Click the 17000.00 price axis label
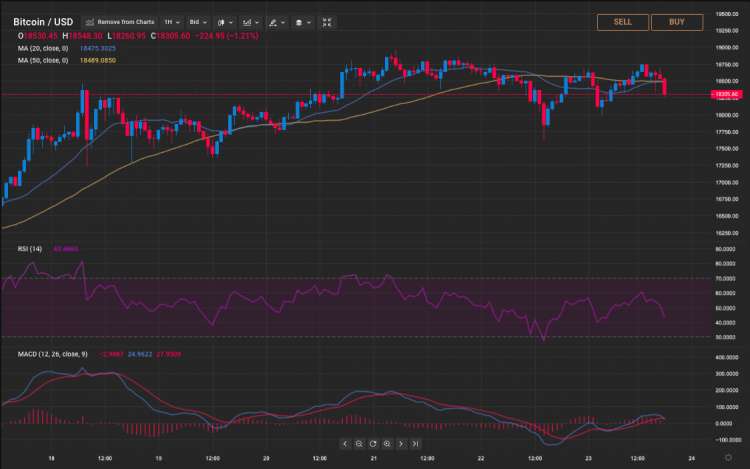 point(727,183)
